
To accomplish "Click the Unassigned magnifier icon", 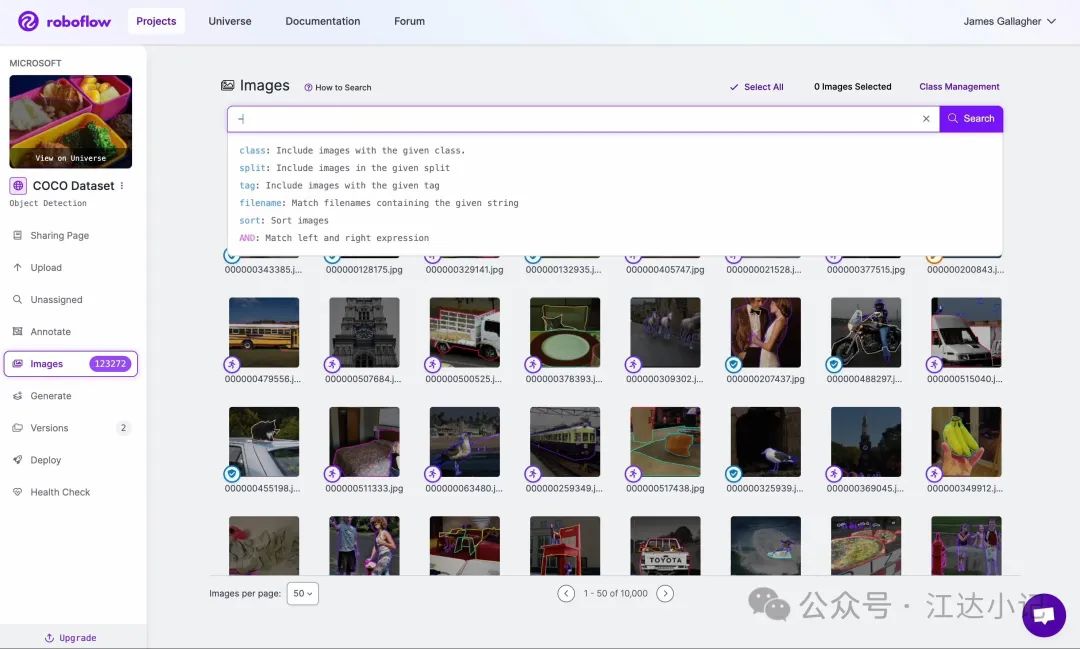I will point(17,300).
